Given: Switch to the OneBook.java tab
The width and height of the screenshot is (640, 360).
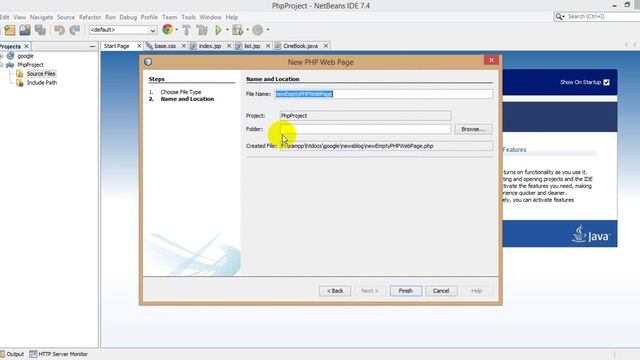Looking at the screenshot, I should [300, 46].
